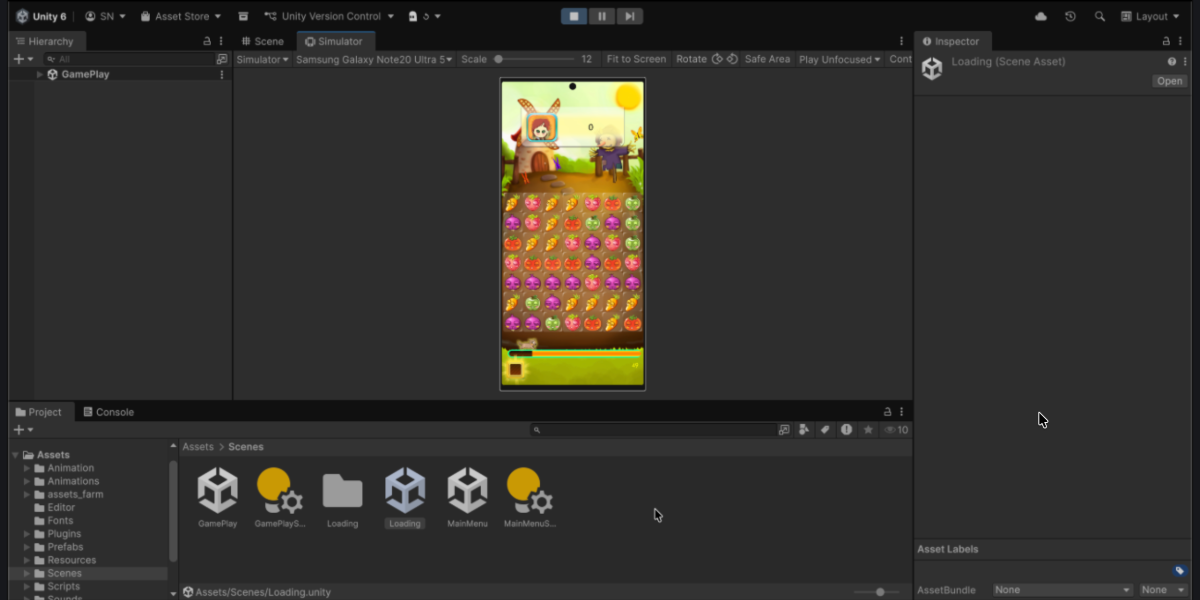The height and width of the screenshot is (600, 1200).
Task: Open the Package Manager icon
Action: point(243,16)
